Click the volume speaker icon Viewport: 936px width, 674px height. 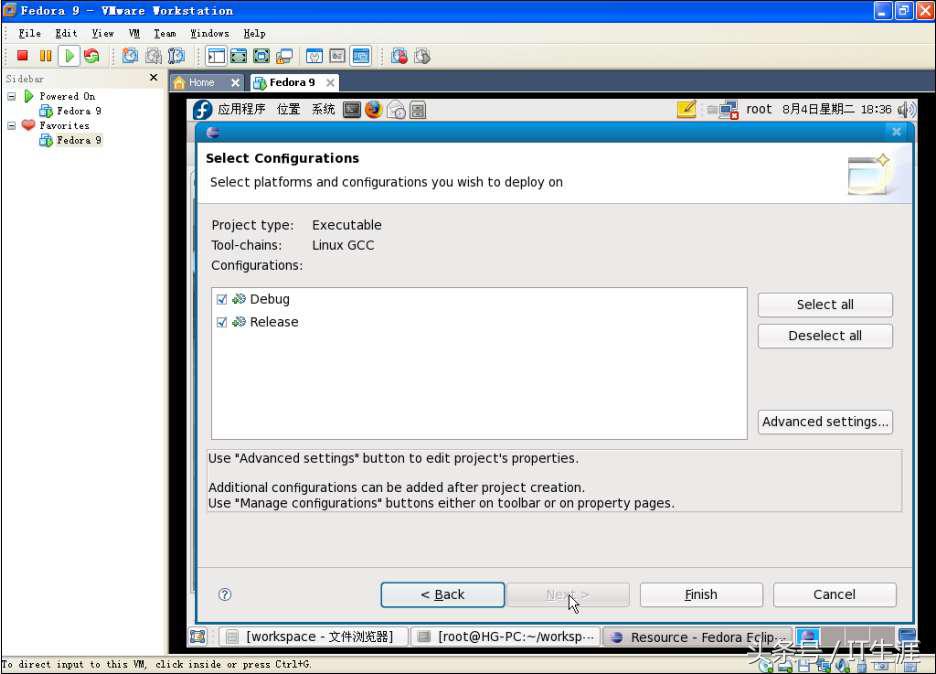coord(906,109)
